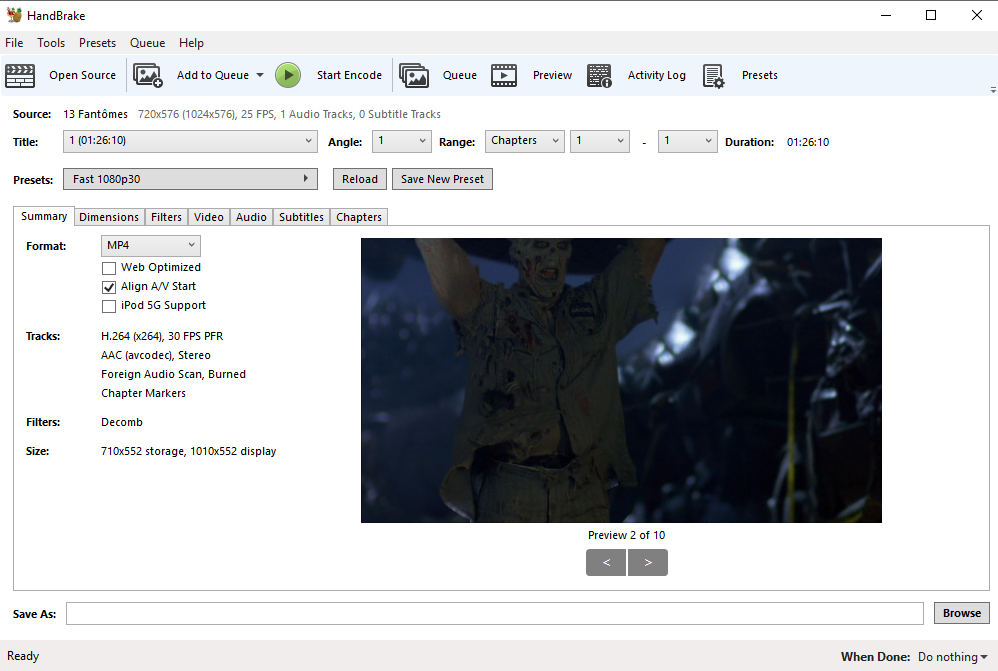The height and width of the screenshot is (671, 998).
Task: Switch to the Summary tab
Action: click(44, 216)
